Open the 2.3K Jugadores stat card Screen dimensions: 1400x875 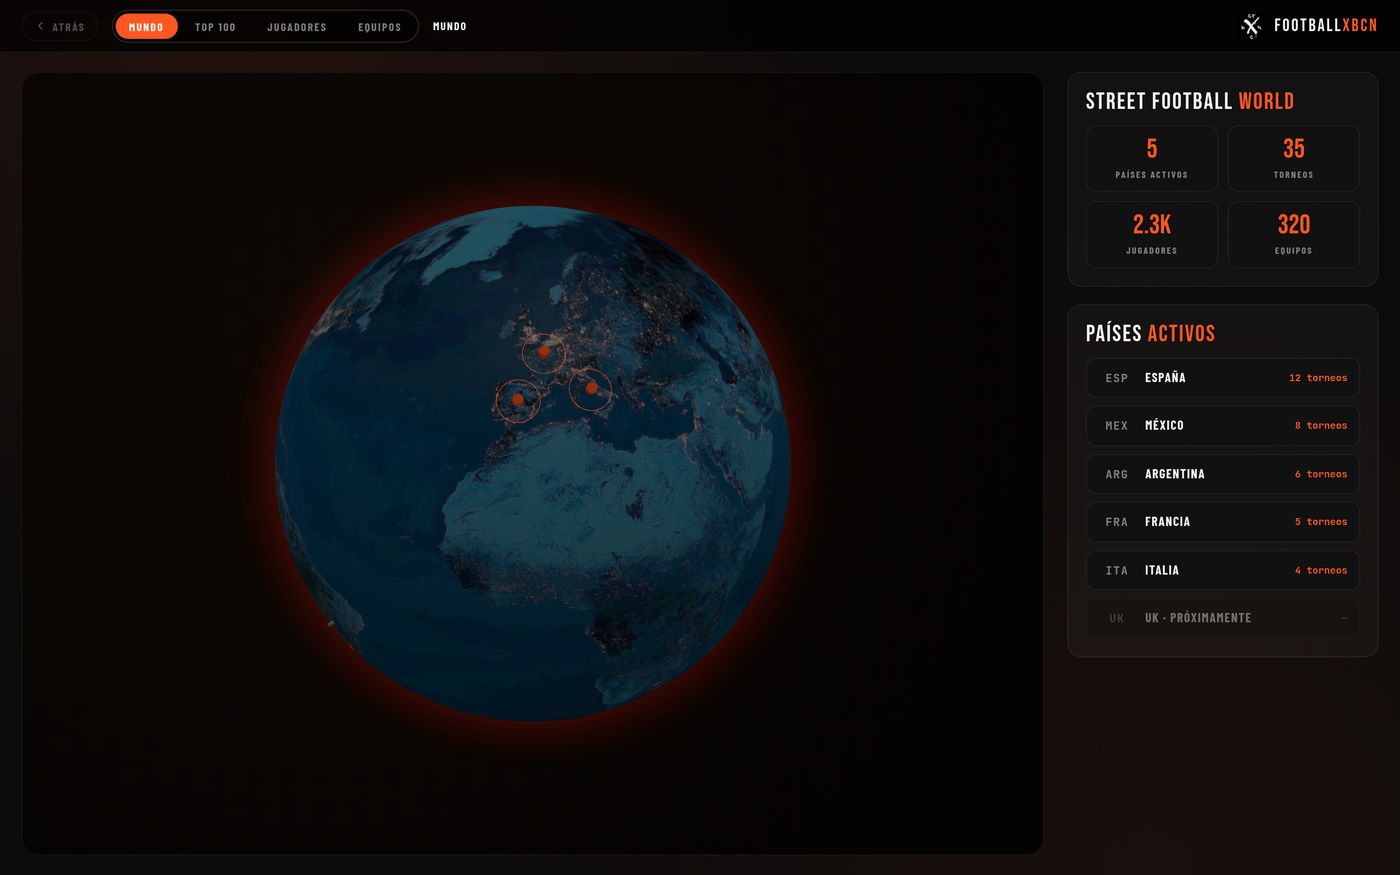[1152, 234]
